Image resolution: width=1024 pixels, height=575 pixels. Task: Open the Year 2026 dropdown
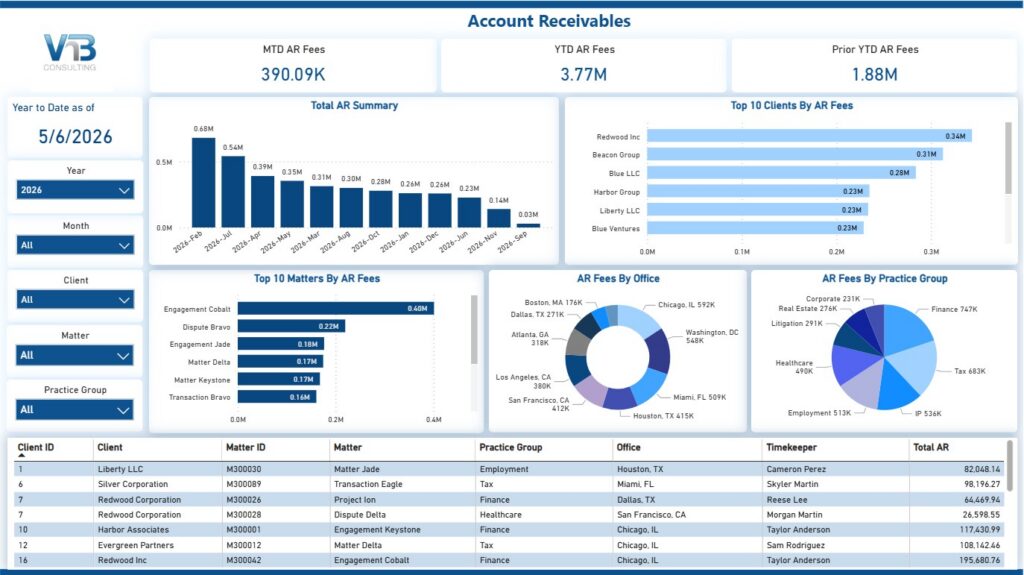point(75,190)
